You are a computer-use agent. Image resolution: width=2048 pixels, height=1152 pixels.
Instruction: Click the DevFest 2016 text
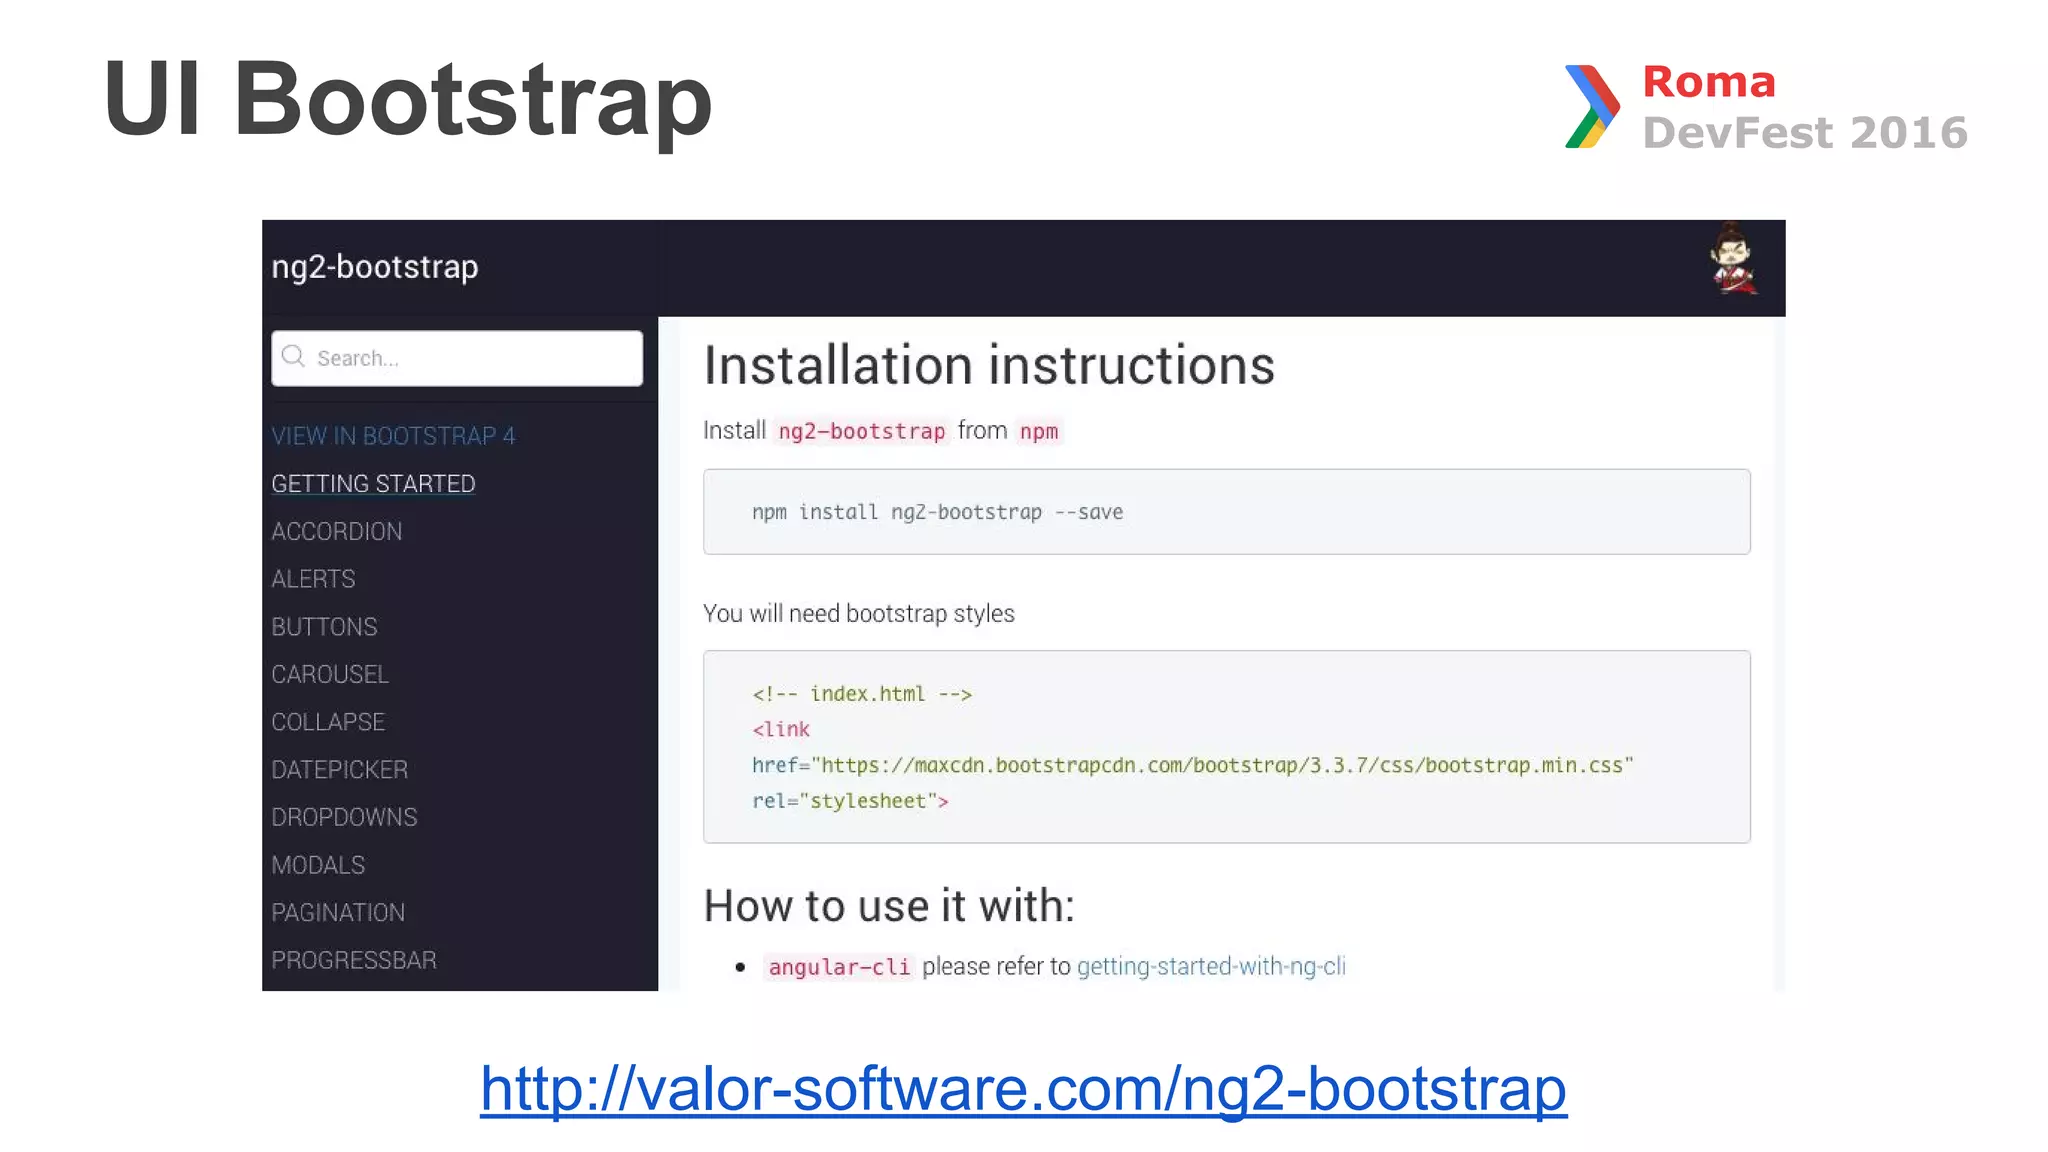[1805, 132]
